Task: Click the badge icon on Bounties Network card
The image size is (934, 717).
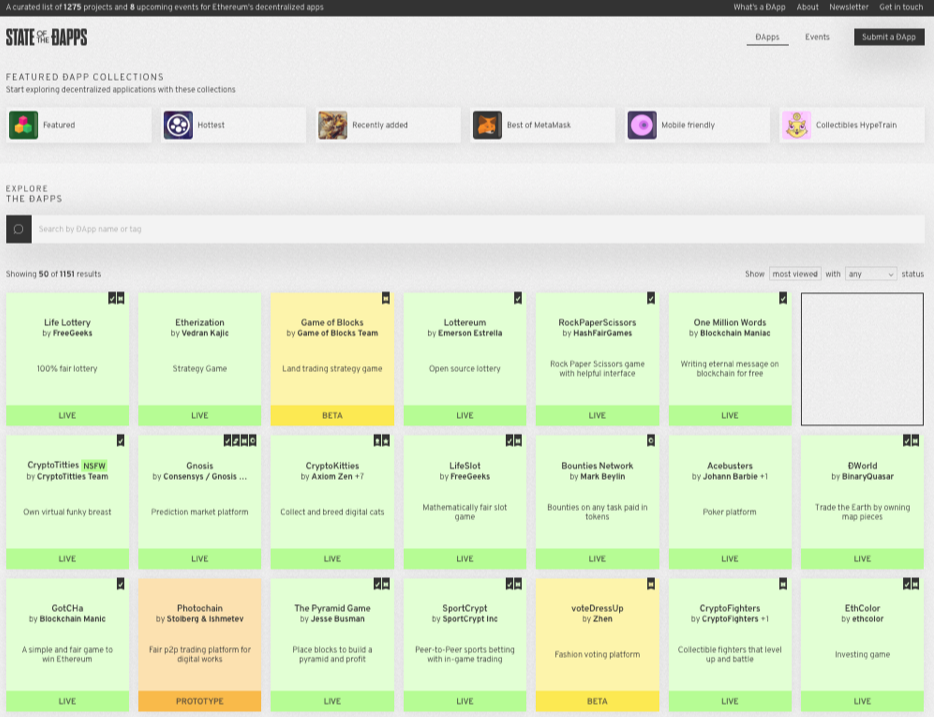Action: click(x=651, y=441)
